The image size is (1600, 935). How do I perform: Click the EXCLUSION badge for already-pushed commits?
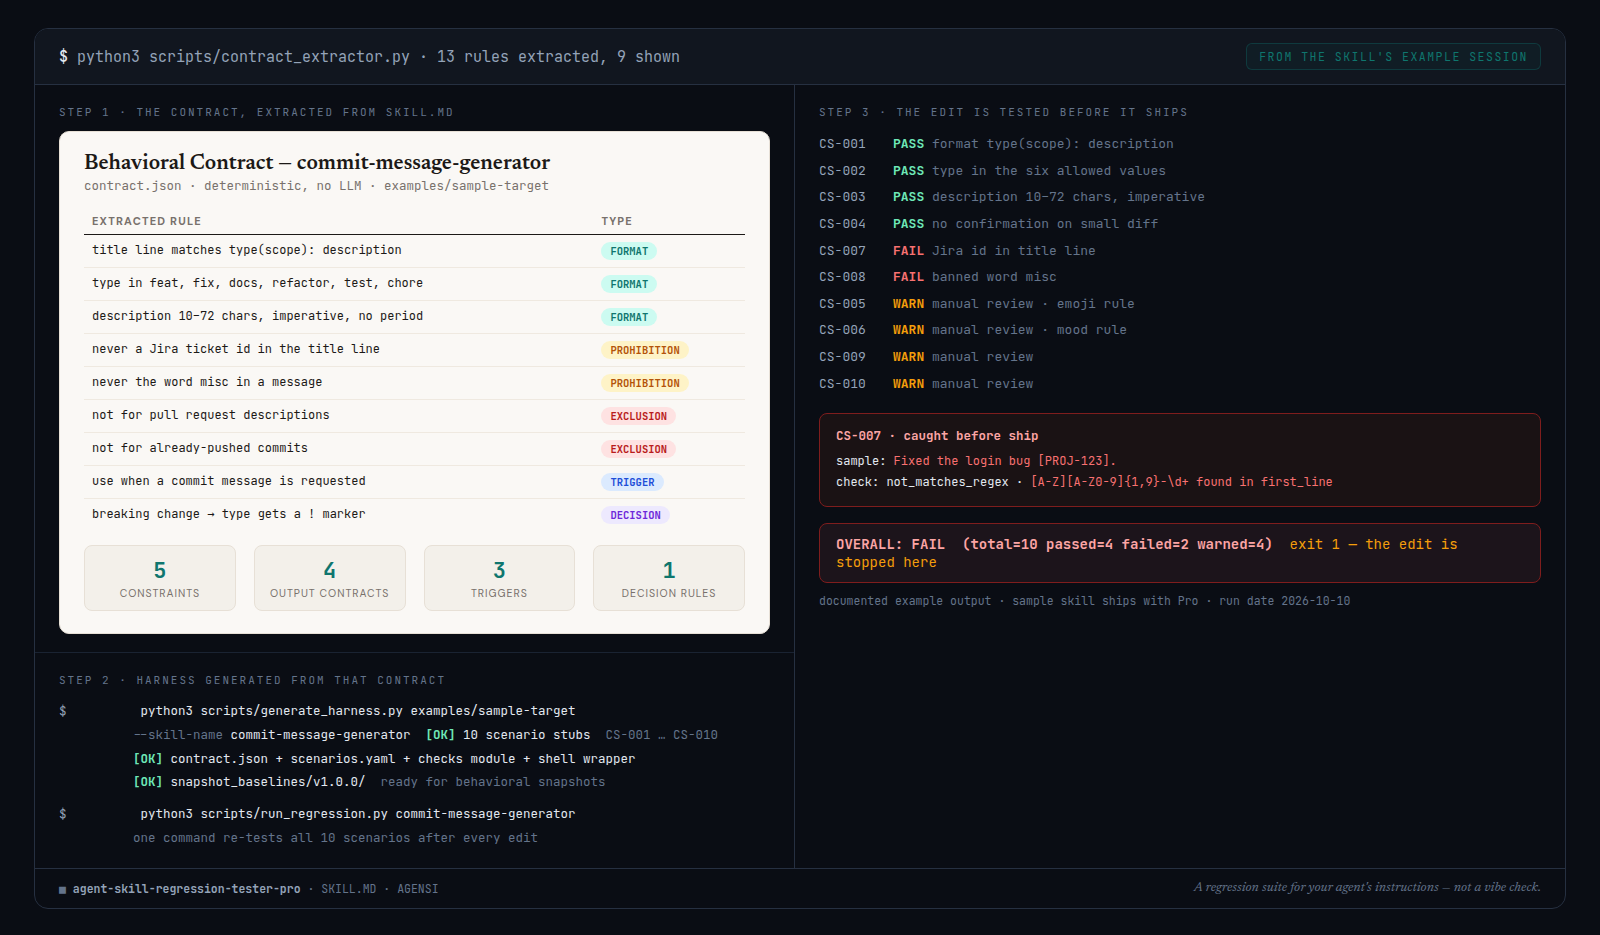(x=638, y=449)
